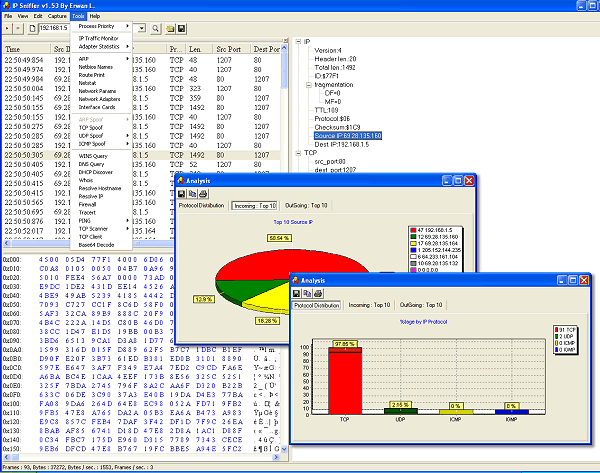Click the red TCP bar in the chart
This screenshot has height=473, width=600.
345,381
